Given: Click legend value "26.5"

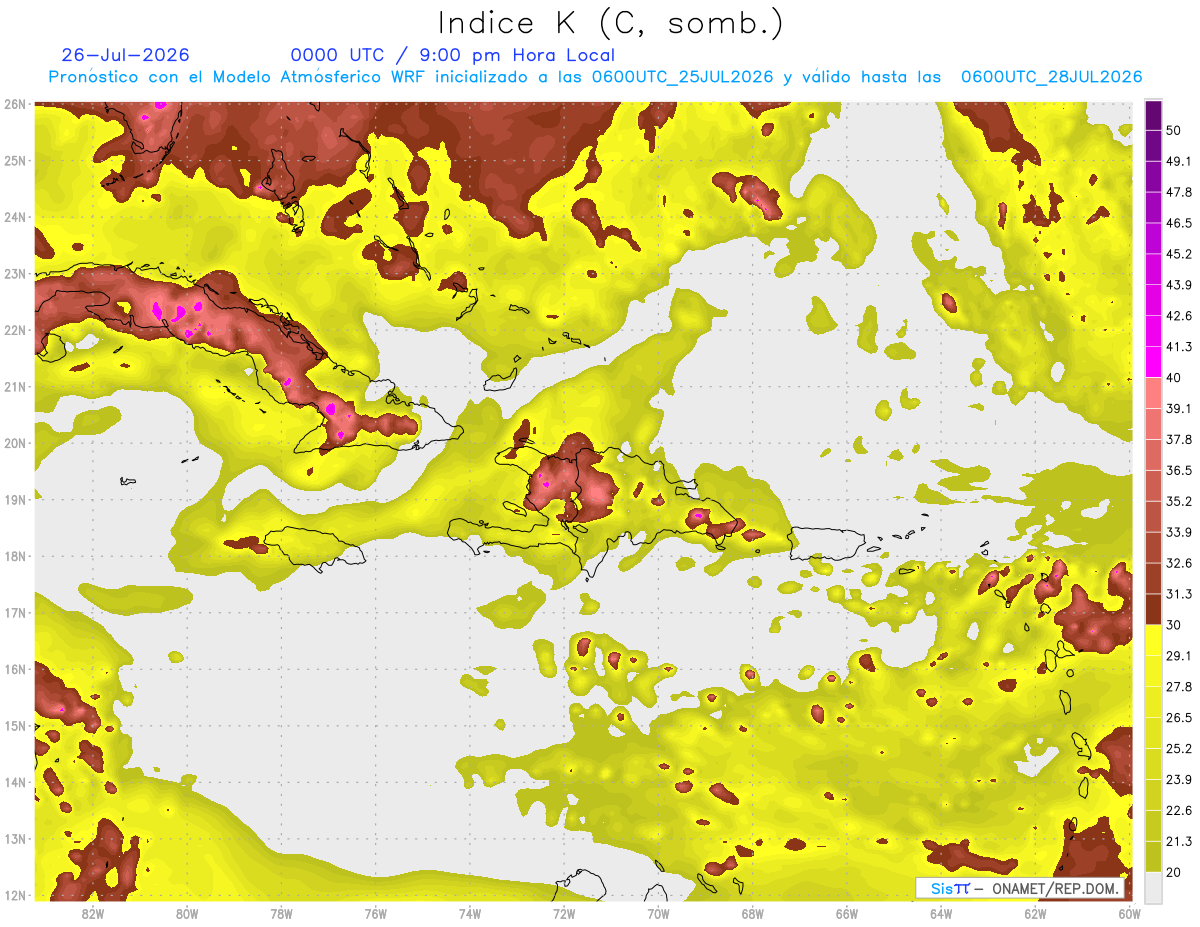Looking at the screenshot, I should tap(1179, 718).
